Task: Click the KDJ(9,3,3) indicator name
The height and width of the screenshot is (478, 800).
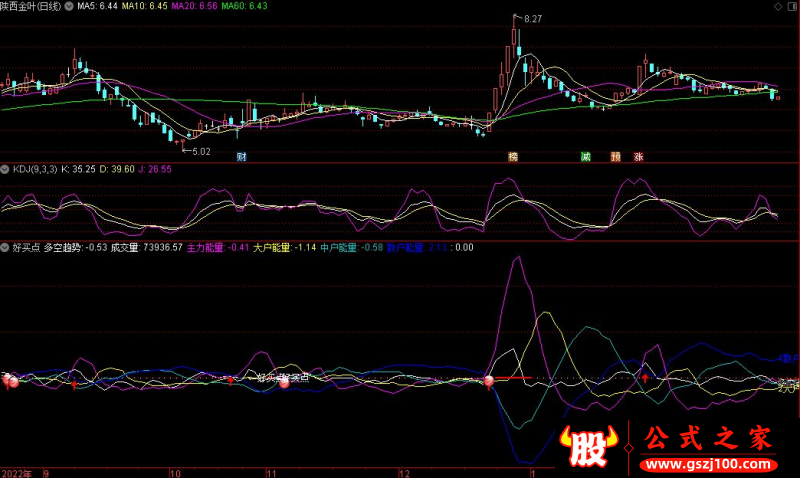Action: (x=34, y=169)
